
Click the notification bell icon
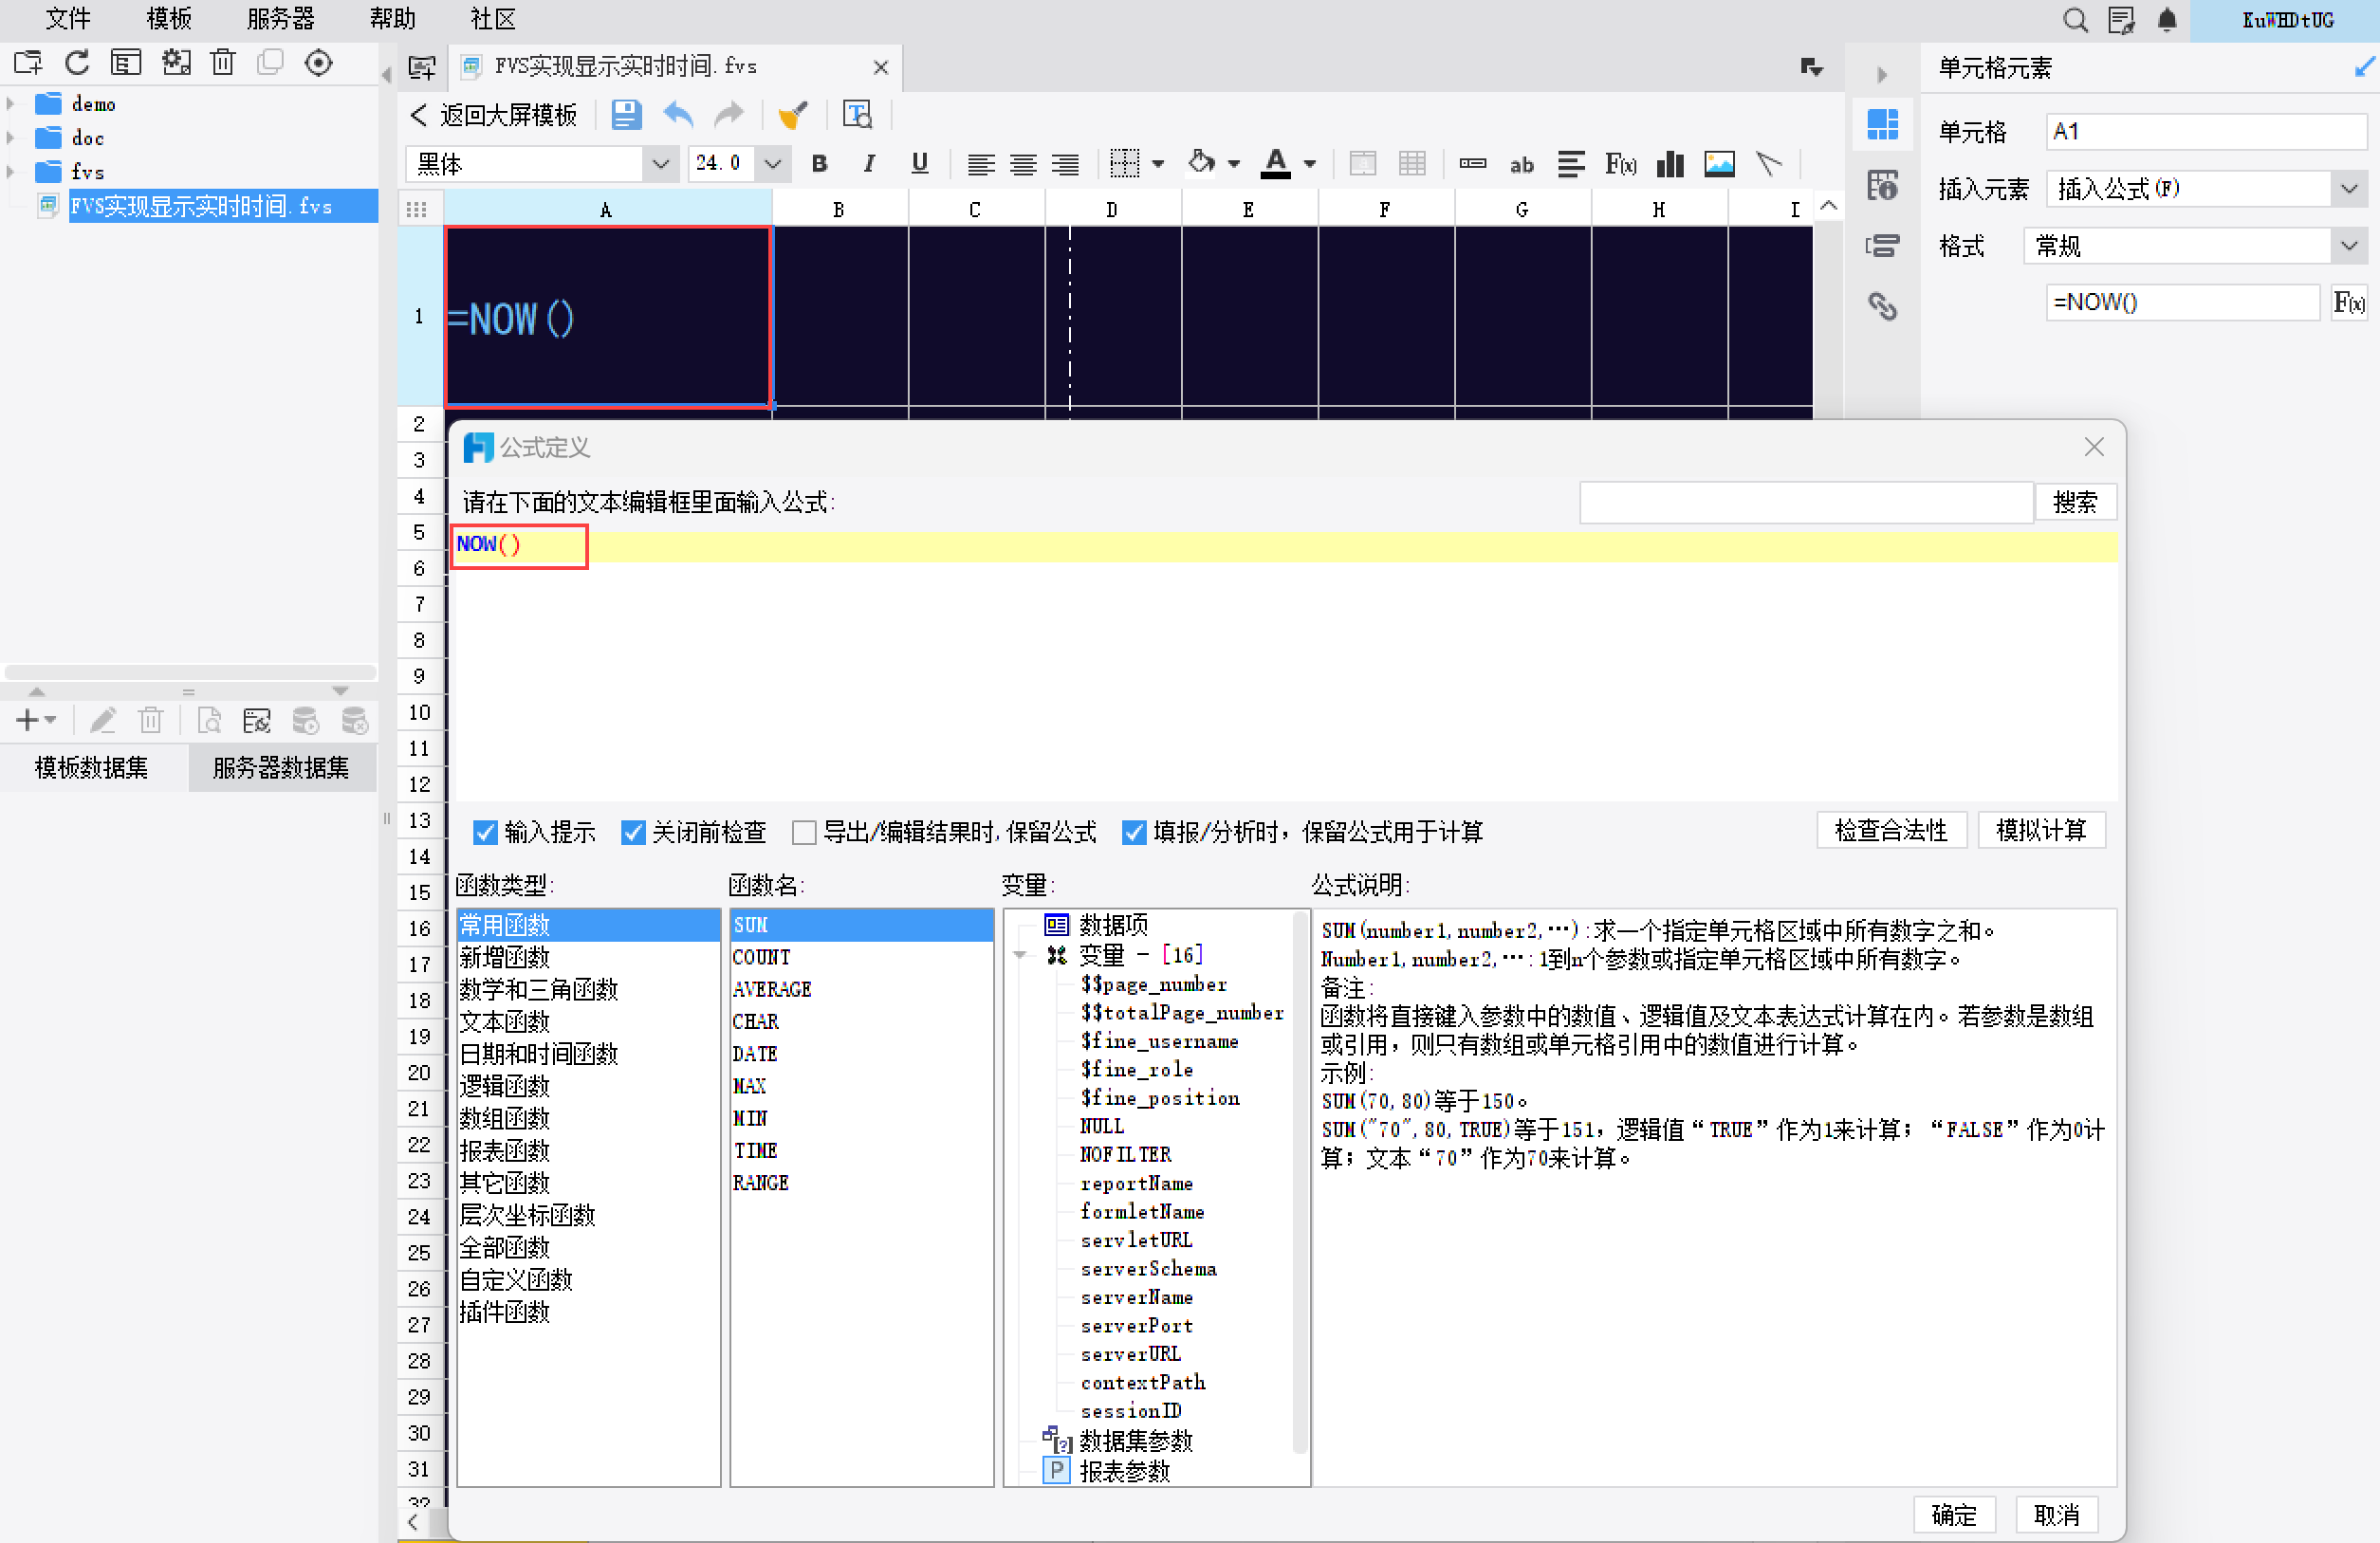pos(2167,20)
